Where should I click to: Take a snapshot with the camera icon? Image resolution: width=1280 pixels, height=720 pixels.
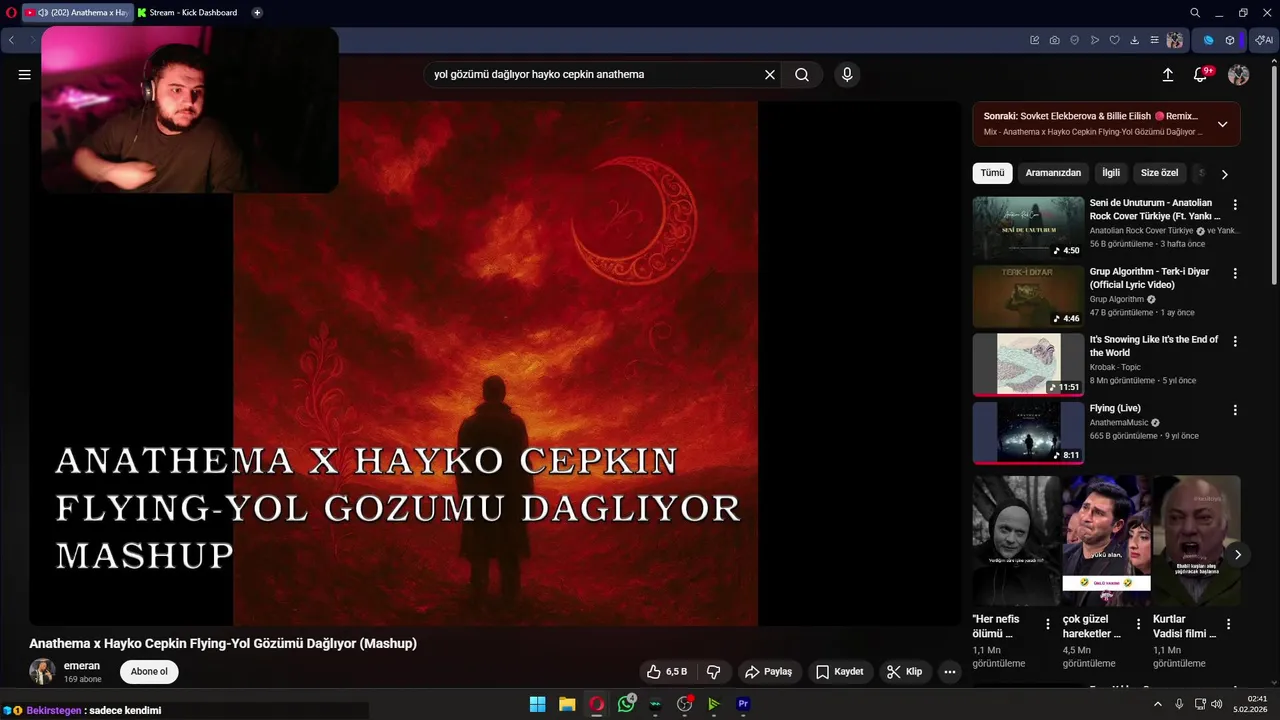[x=1055, y=40]
